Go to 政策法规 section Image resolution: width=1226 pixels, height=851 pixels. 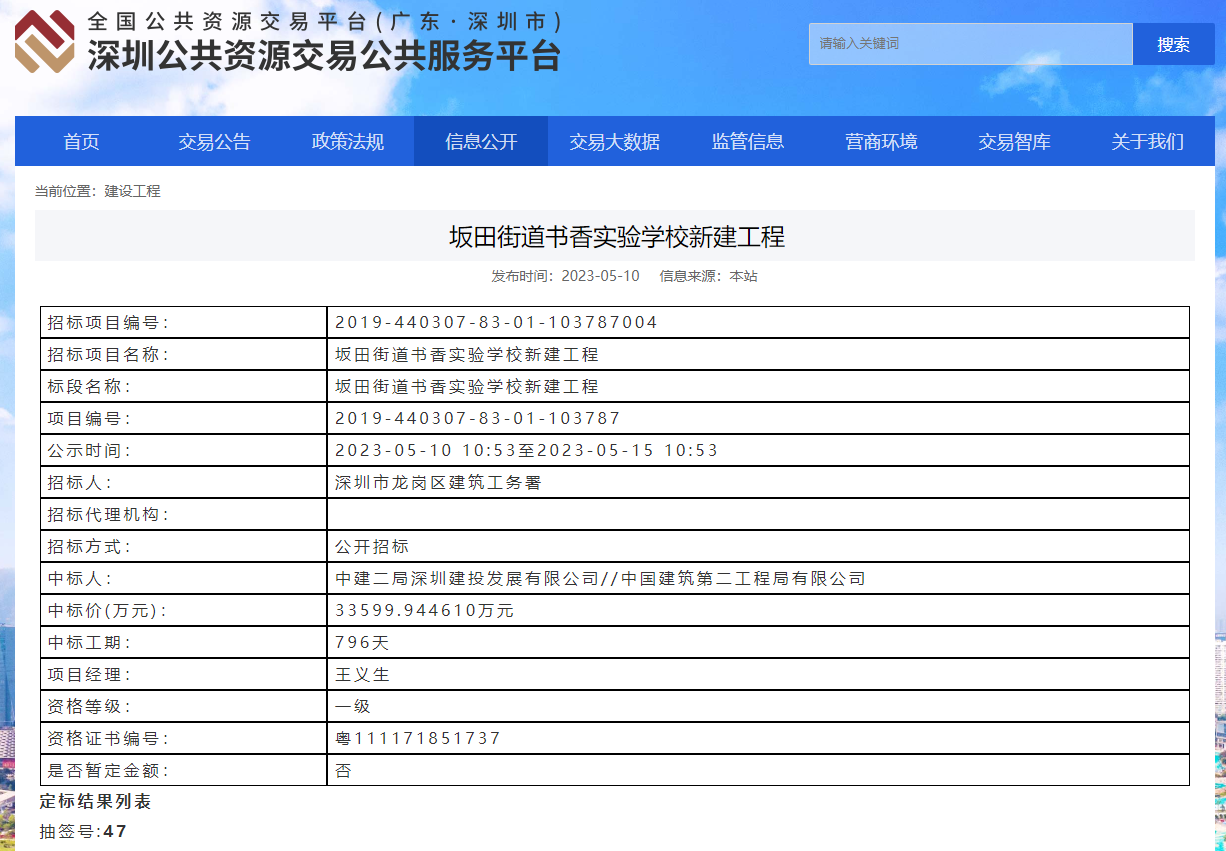tap(347, 141)
